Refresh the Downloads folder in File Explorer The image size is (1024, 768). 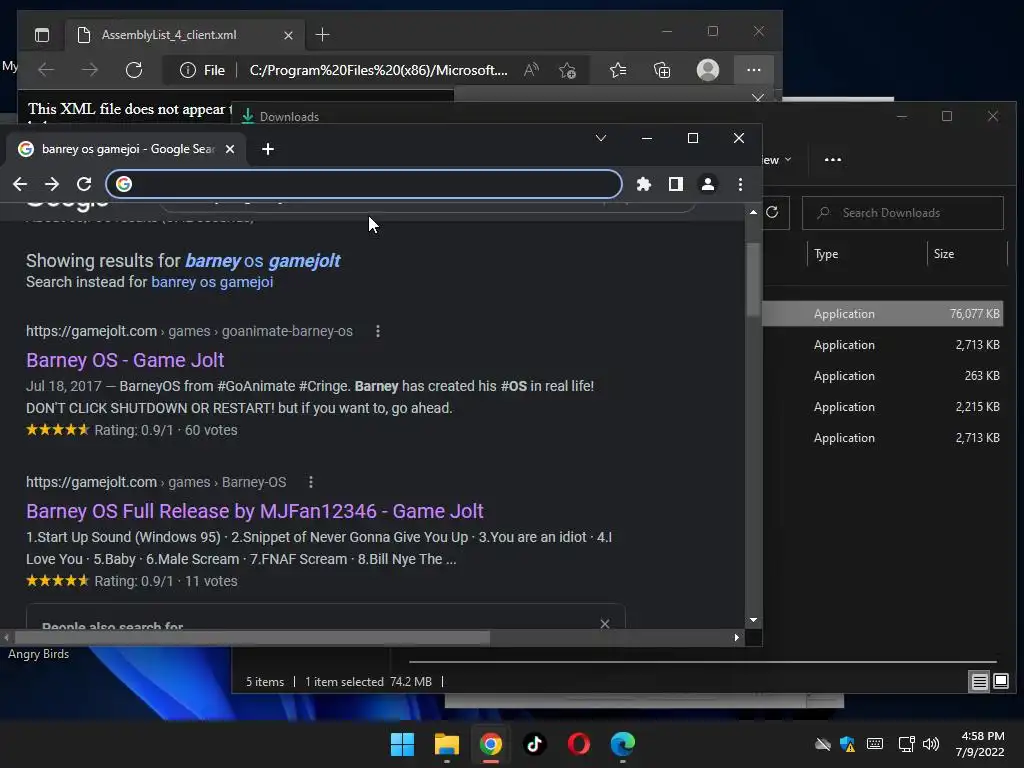(772, 212)
